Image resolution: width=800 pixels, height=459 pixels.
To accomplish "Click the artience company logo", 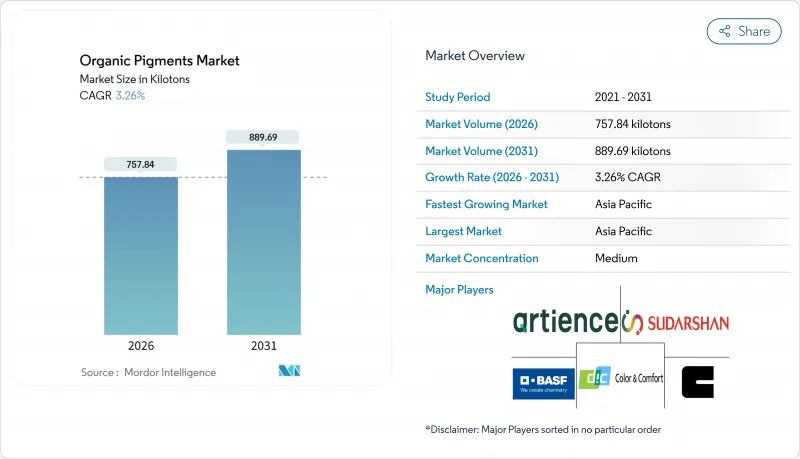I will (565, 321).
